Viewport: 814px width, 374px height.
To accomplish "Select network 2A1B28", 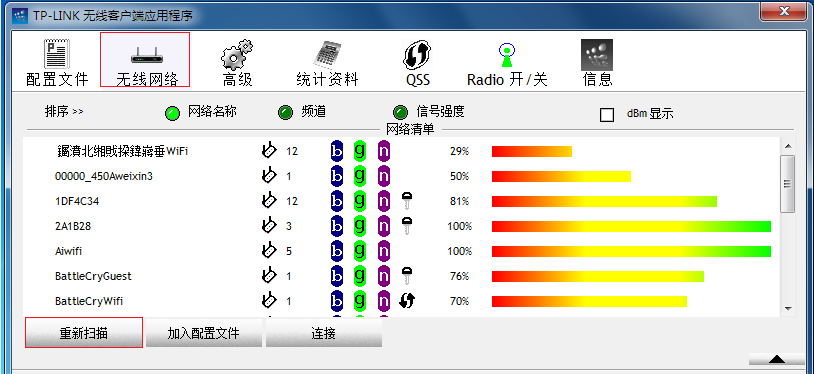I will coord(73,226).
